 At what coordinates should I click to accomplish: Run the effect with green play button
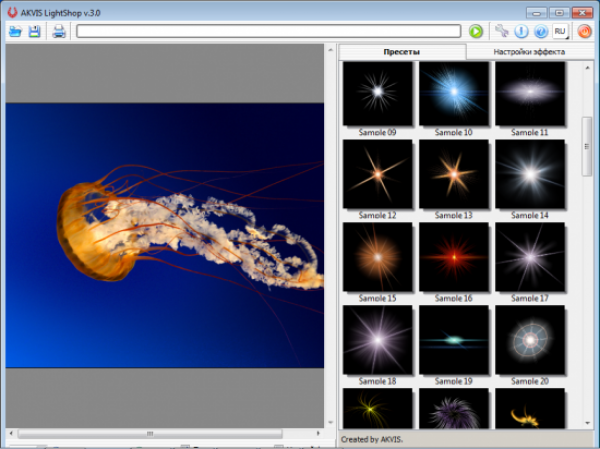pyautogui.click(x=476, y=32)
